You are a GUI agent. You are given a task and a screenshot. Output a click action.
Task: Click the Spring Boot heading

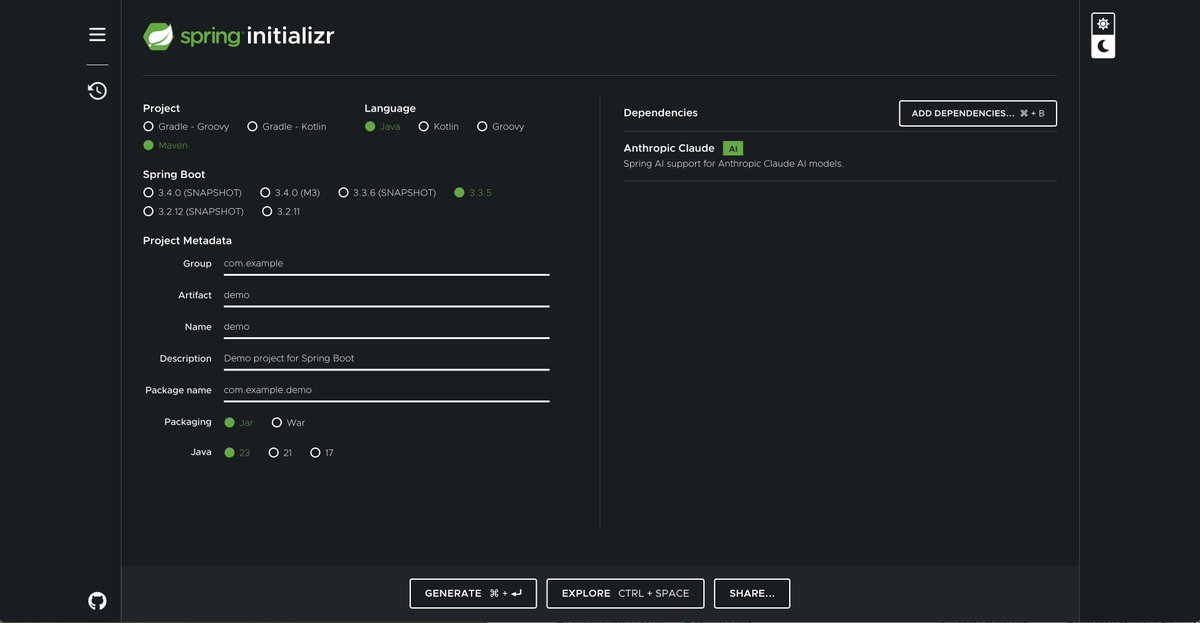pyautogui.click(x=174, y=175)
